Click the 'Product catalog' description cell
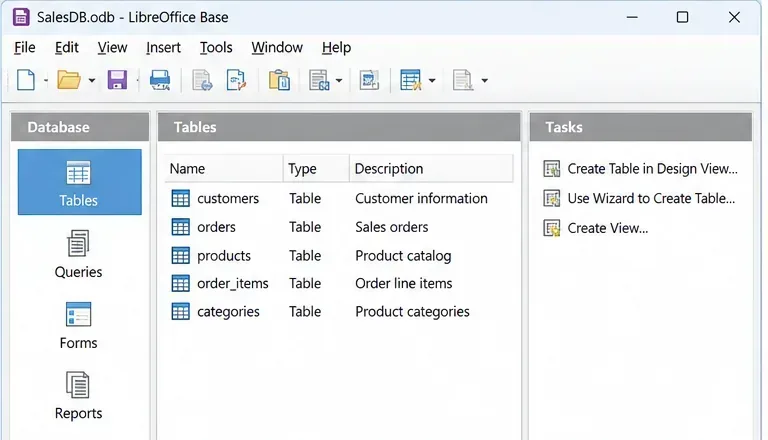 [x=403, y=255]
